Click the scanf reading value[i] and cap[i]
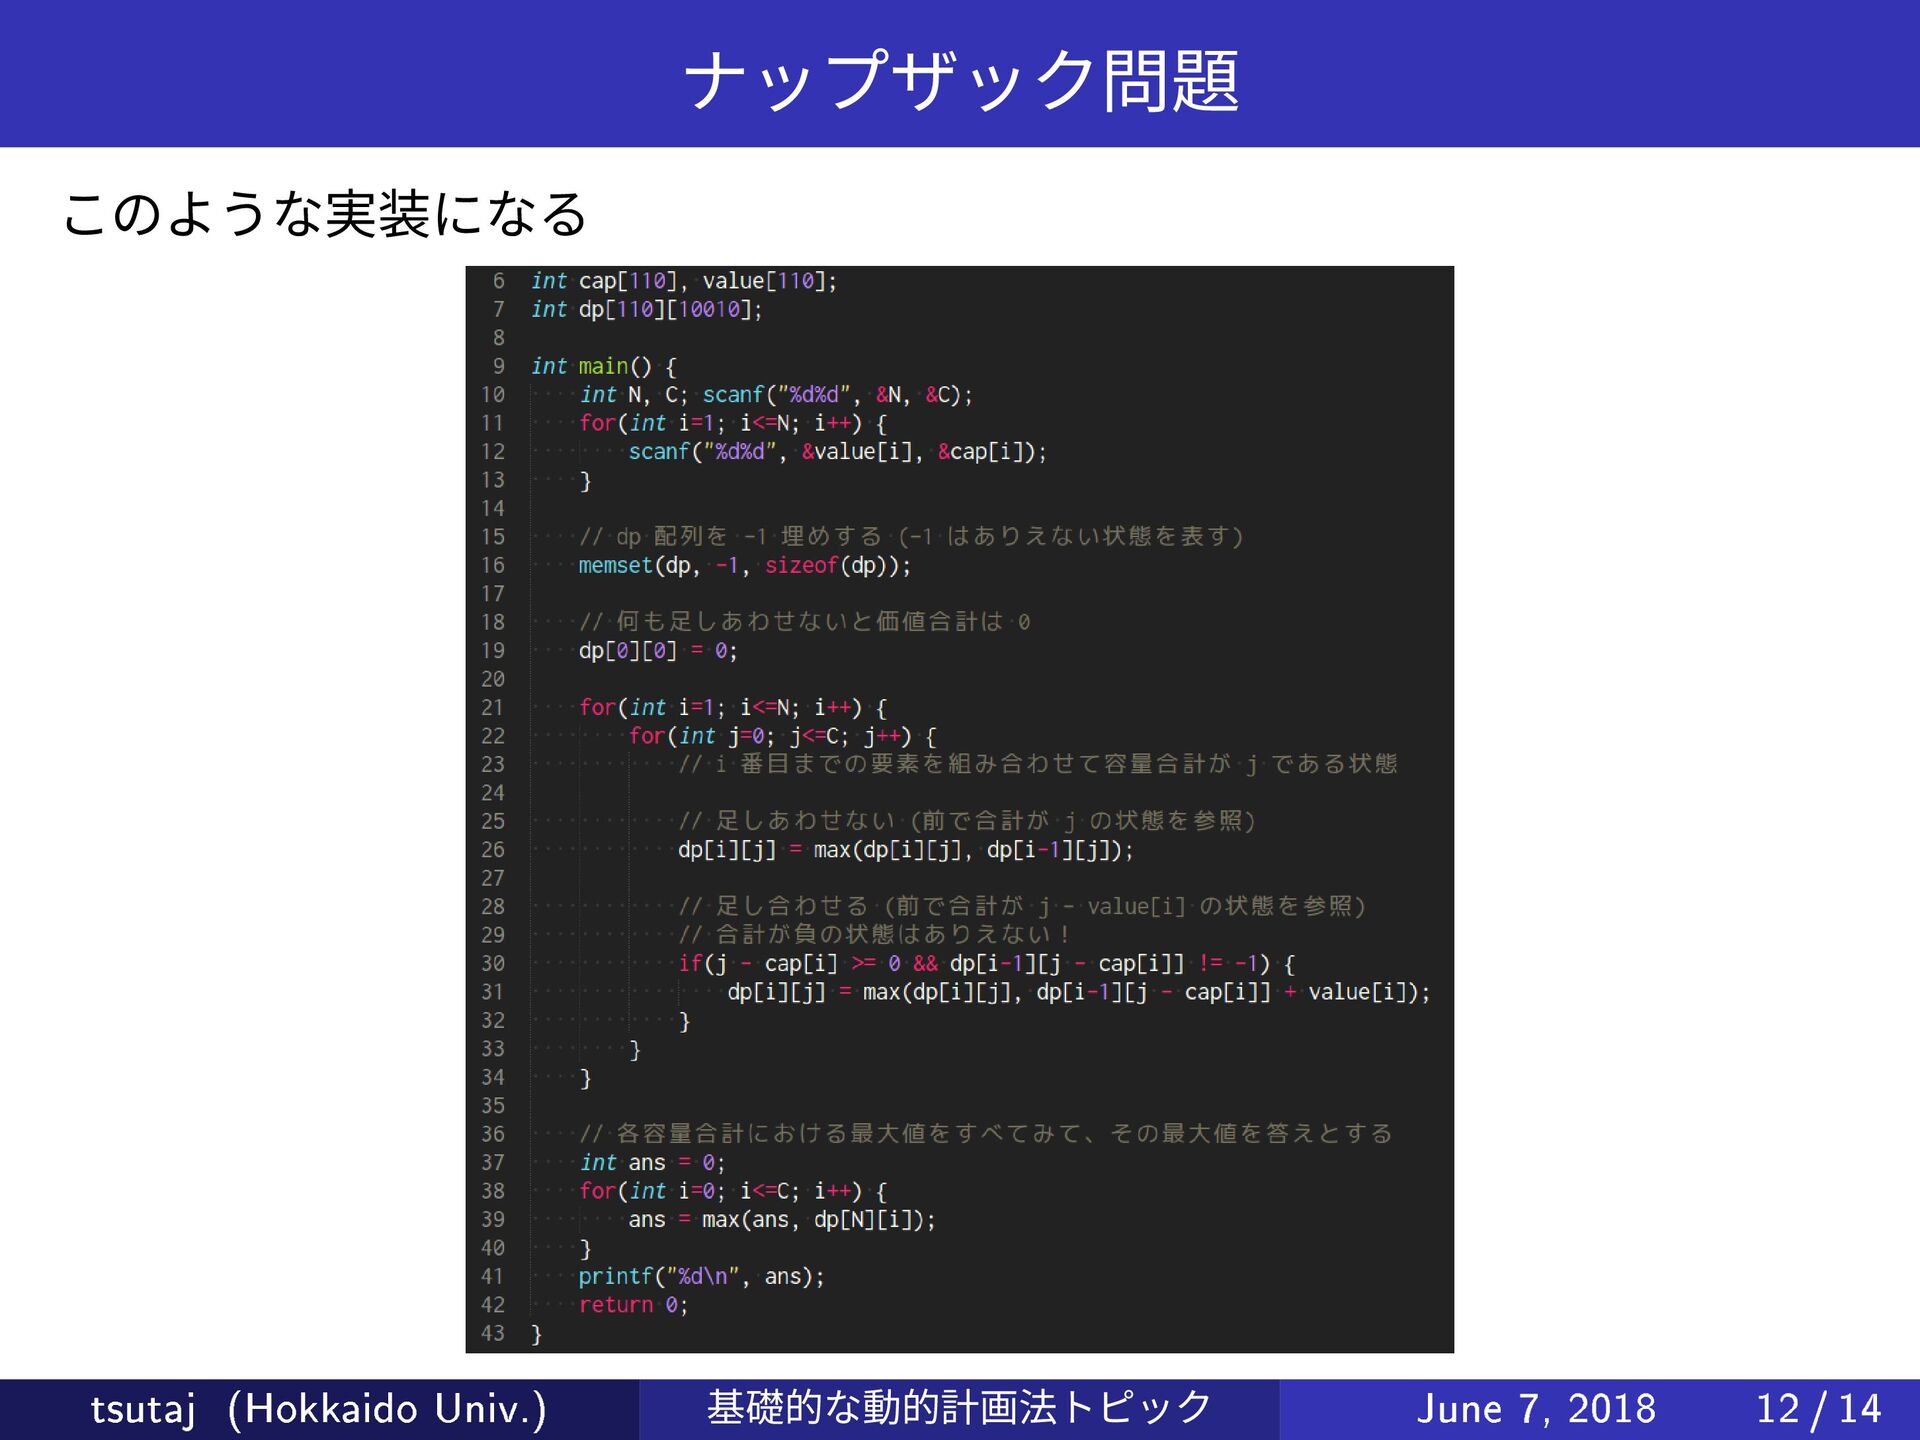Viewport: 1920px width, 1440px height. 836,452
